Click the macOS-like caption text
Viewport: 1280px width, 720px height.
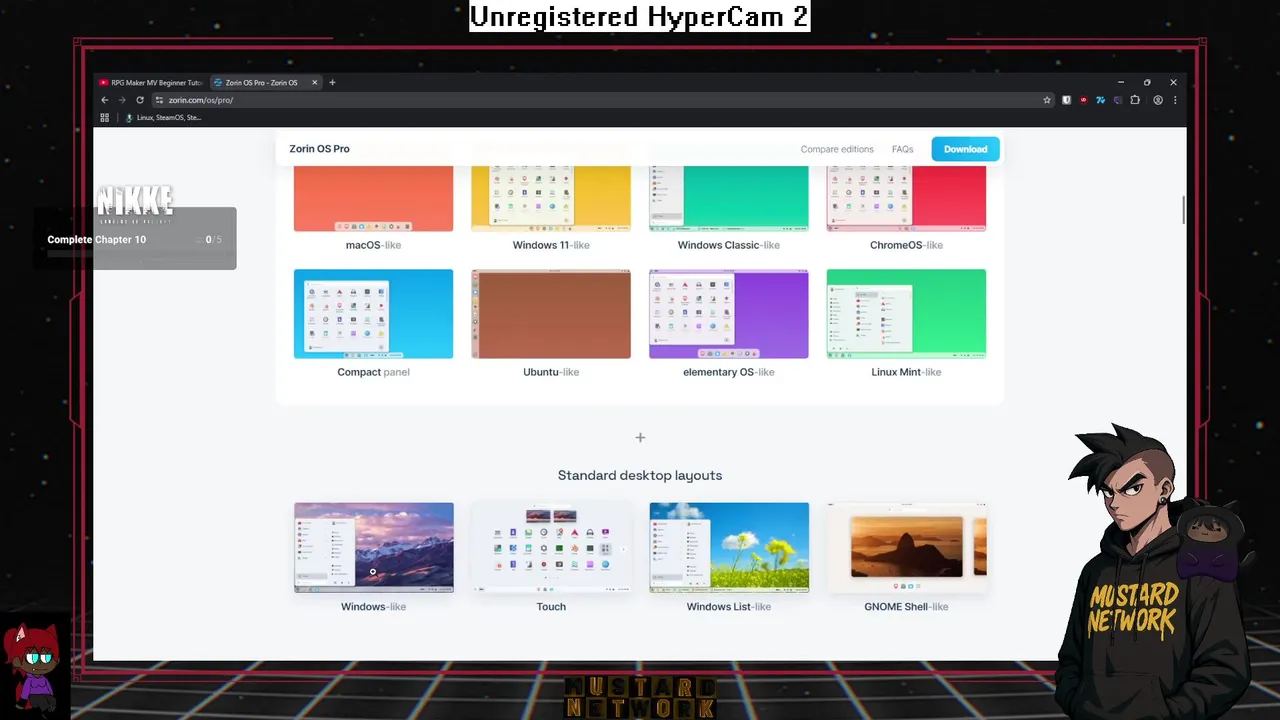point(373,245)
